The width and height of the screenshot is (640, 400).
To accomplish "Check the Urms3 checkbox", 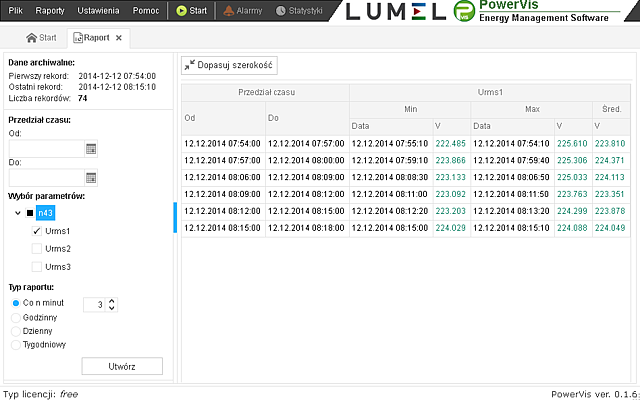I will pos(37,267).
